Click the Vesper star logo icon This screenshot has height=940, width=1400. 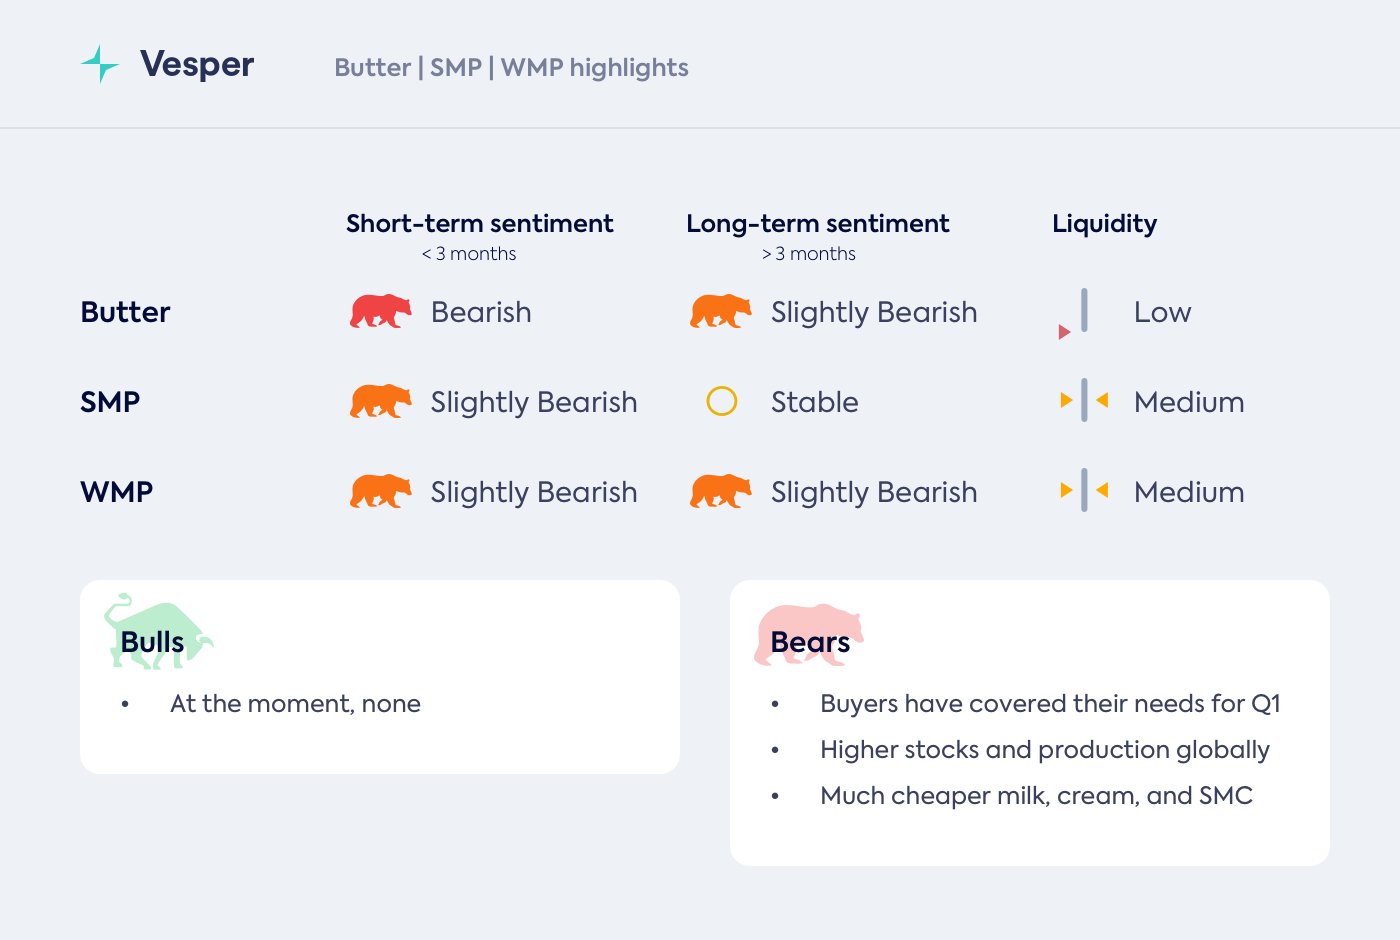point(100,64)
